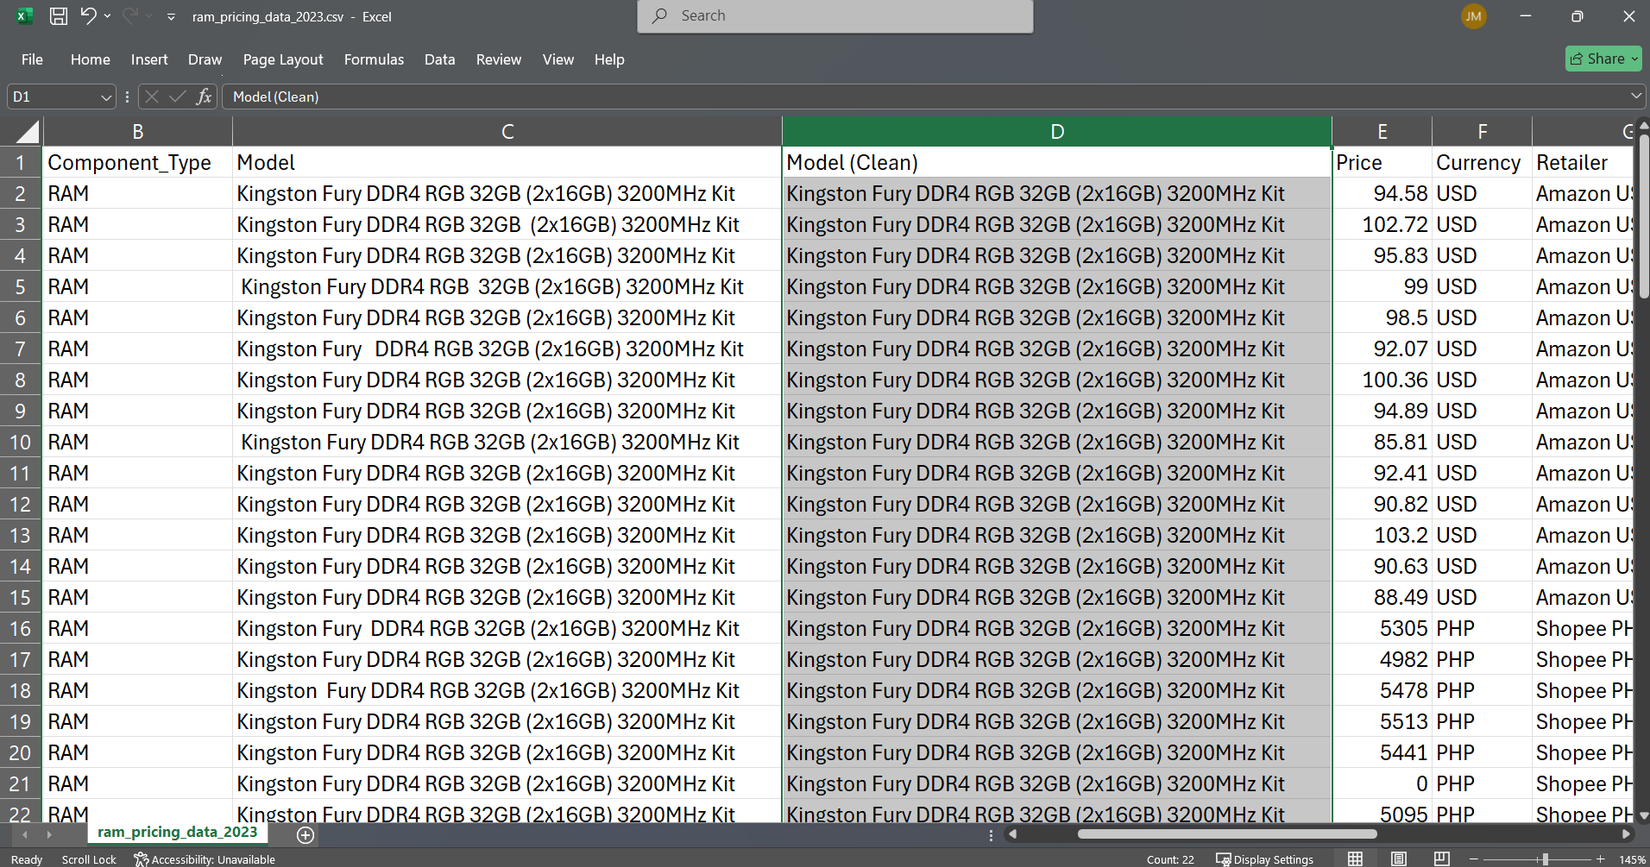Select the price cell 100.36
The image size is (1650, 867).
(x=1382, y=380)
